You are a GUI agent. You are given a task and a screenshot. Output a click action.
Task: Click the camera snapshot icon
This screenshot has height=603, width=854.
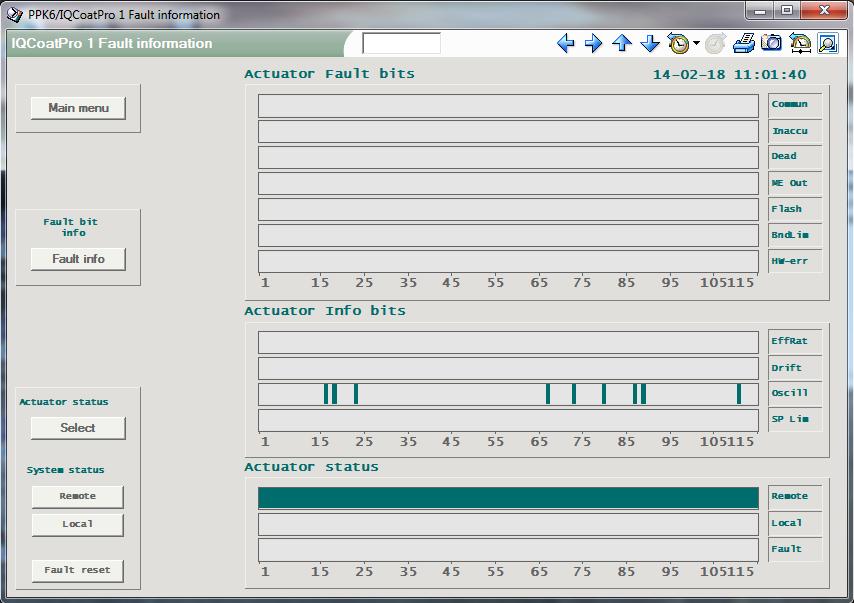771,43
